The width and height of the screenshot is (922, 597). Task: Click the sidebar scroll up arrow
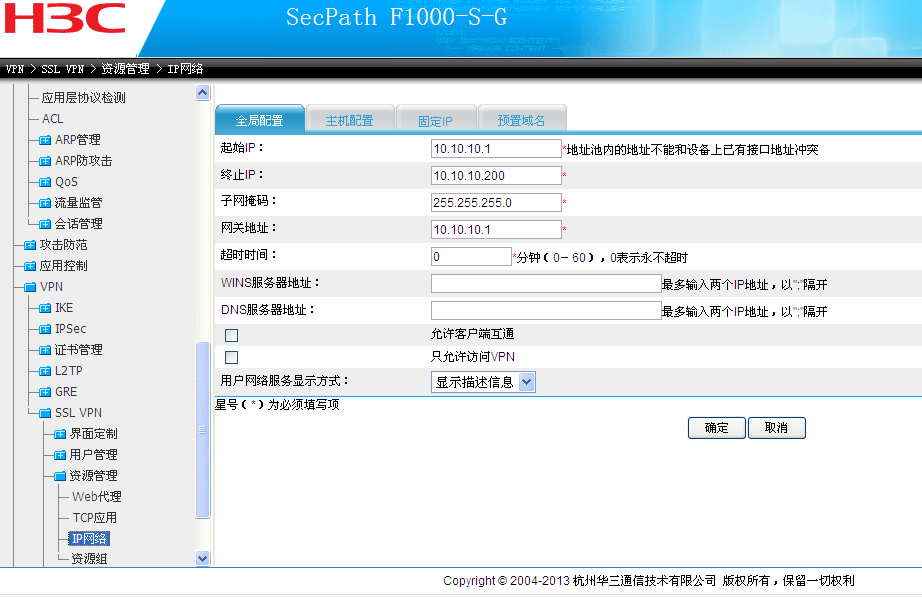tap(203, 93)
